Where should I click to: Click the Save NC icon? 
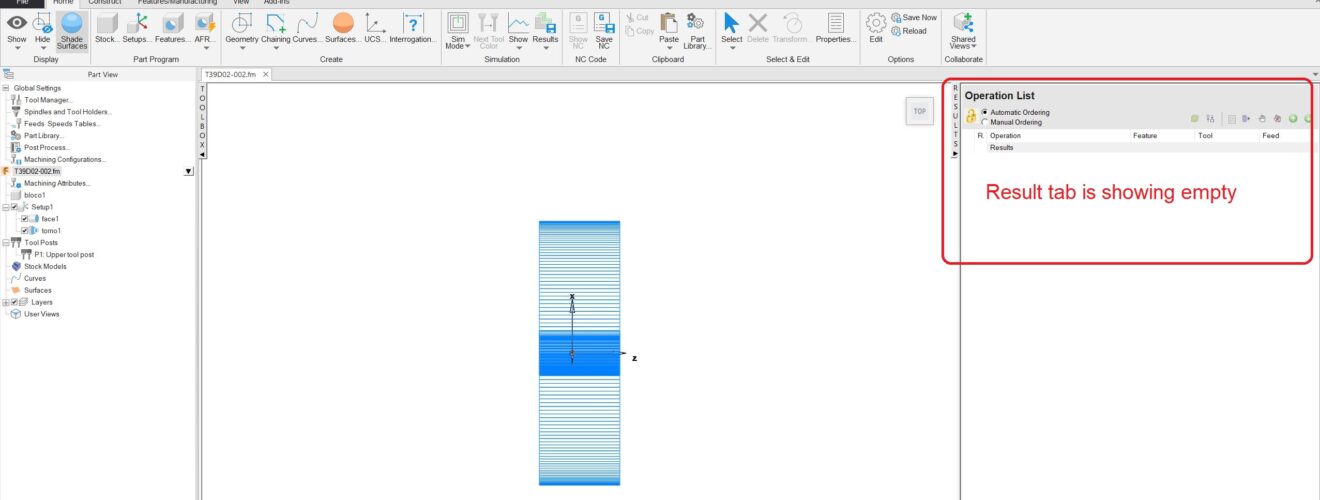pos(604,31)
